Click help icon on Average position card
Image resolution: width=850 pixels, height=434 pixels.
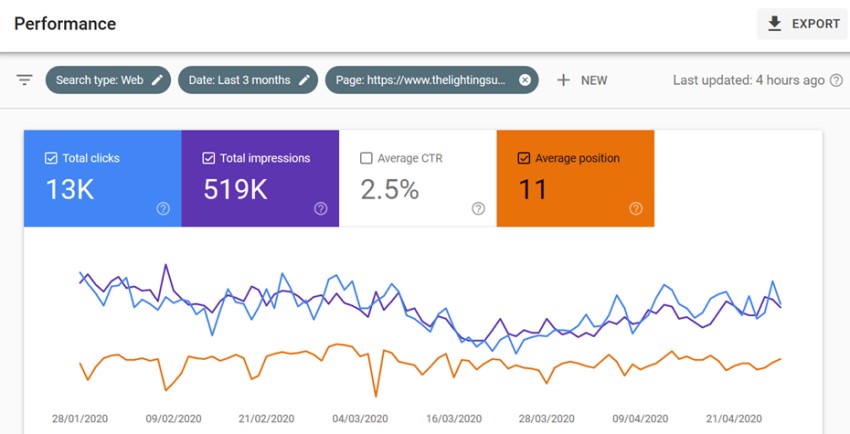(635, 209)
